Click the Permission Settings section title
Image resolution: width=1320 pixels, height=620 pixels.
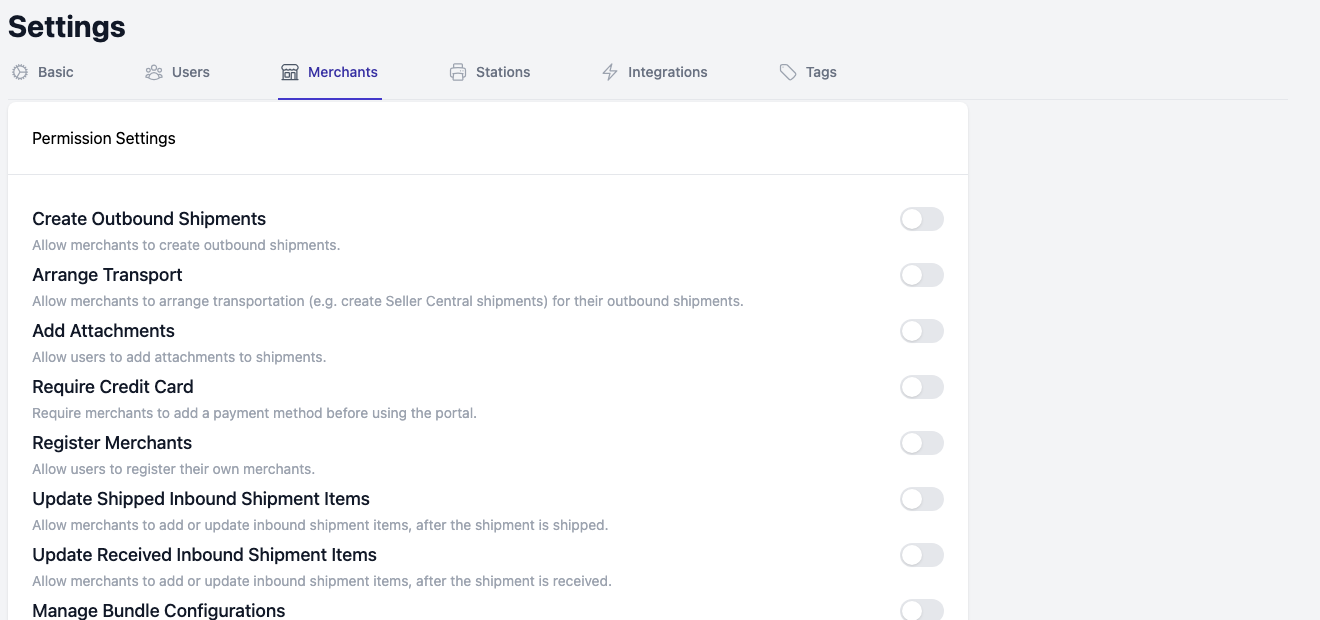104,138
